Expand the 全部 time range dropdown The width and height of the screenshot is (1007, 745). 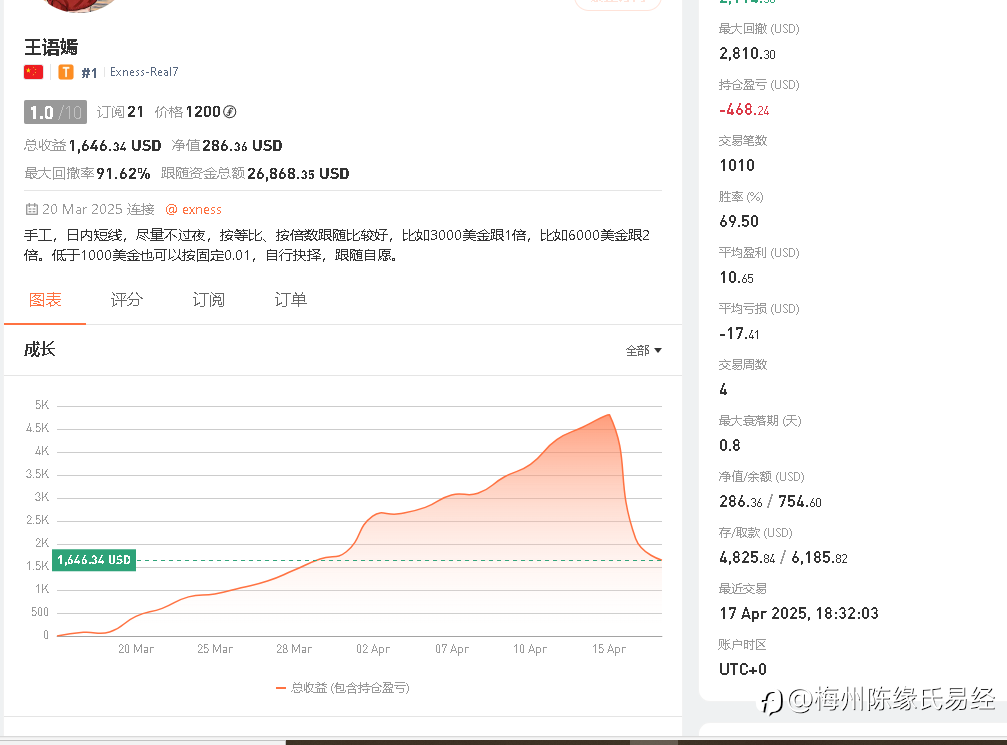pyautogui.click(x=644, y=351)
